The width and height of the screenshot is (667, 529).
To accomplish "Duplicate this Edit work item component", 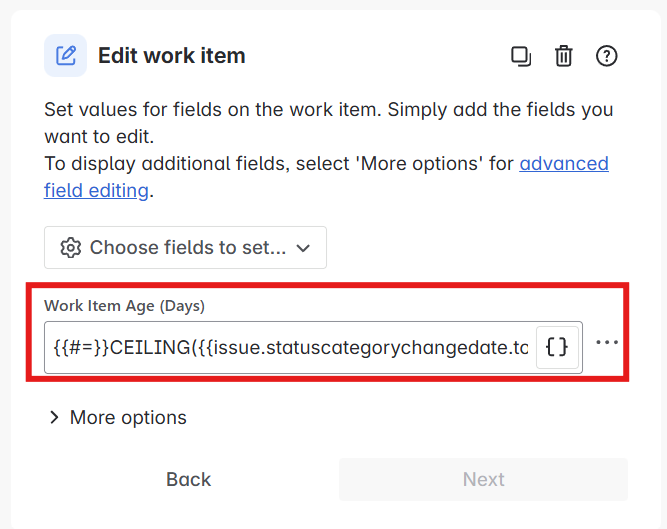I will click(x=521, y=56).
